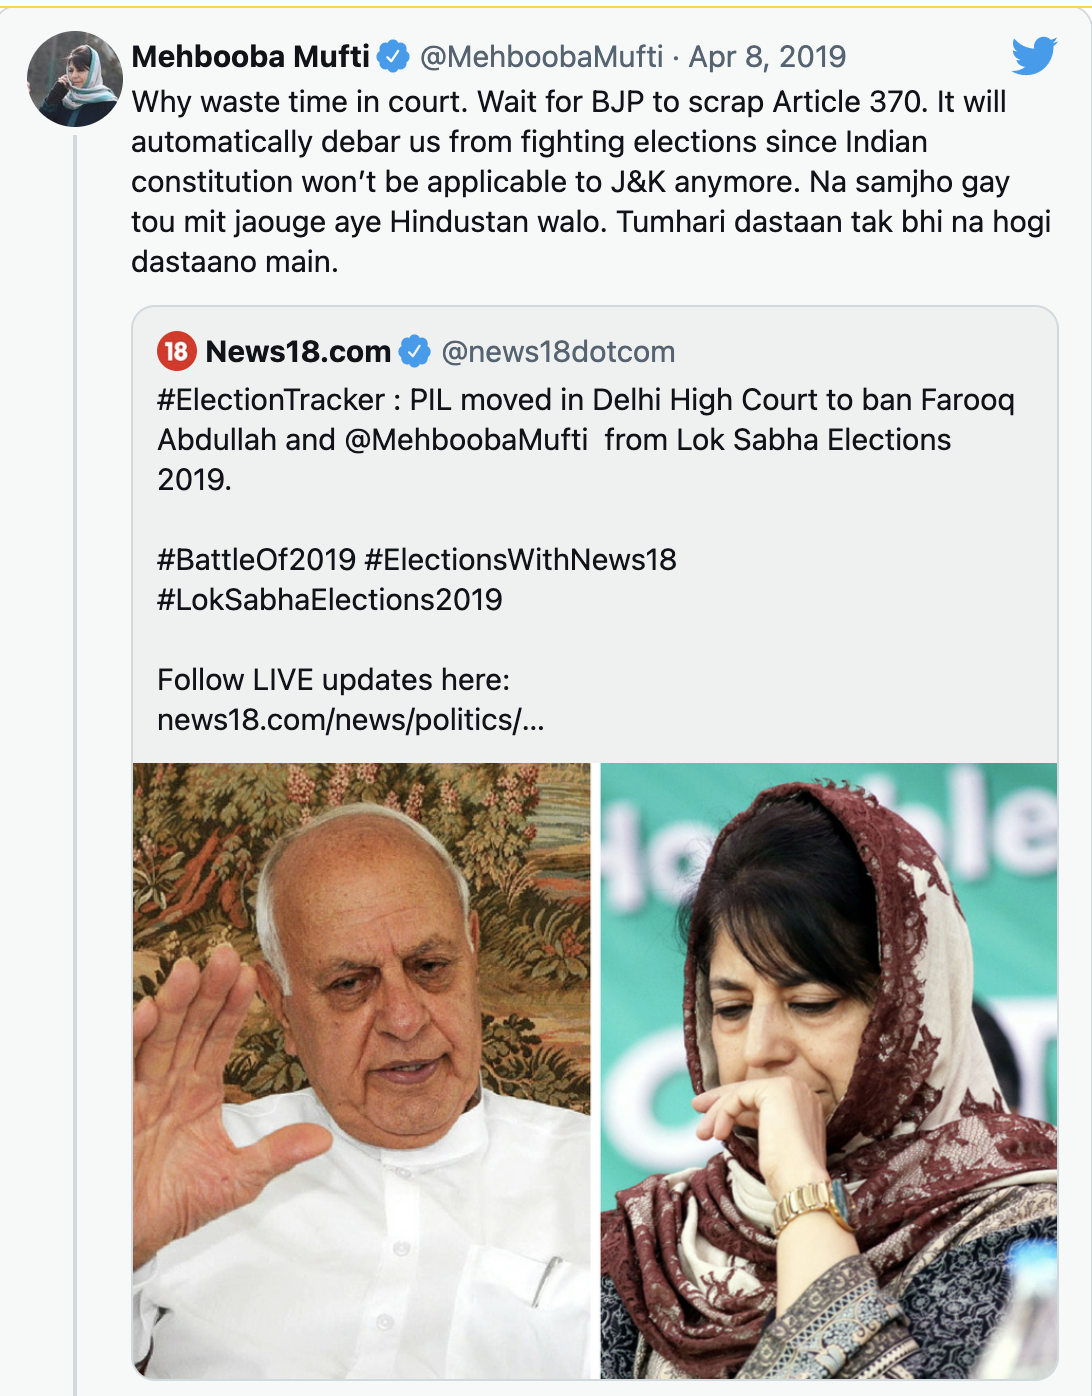Click the verified badge next to News18.com
This screenshot has width=1092, height=1396.
coord(415,352)
